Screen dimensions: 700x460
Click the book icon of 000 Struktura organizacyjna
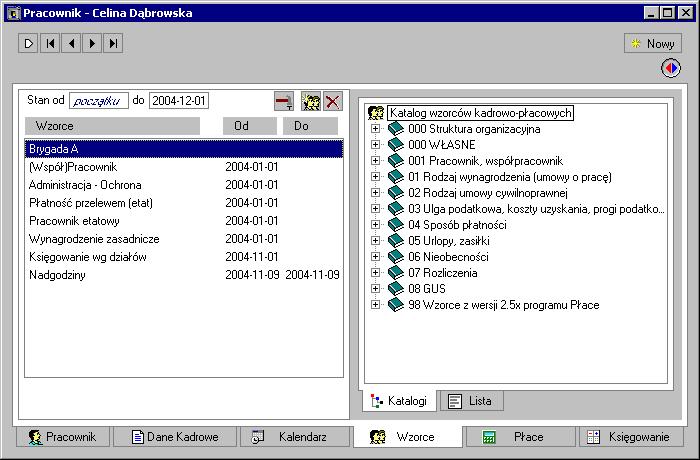tap(396, 129)
